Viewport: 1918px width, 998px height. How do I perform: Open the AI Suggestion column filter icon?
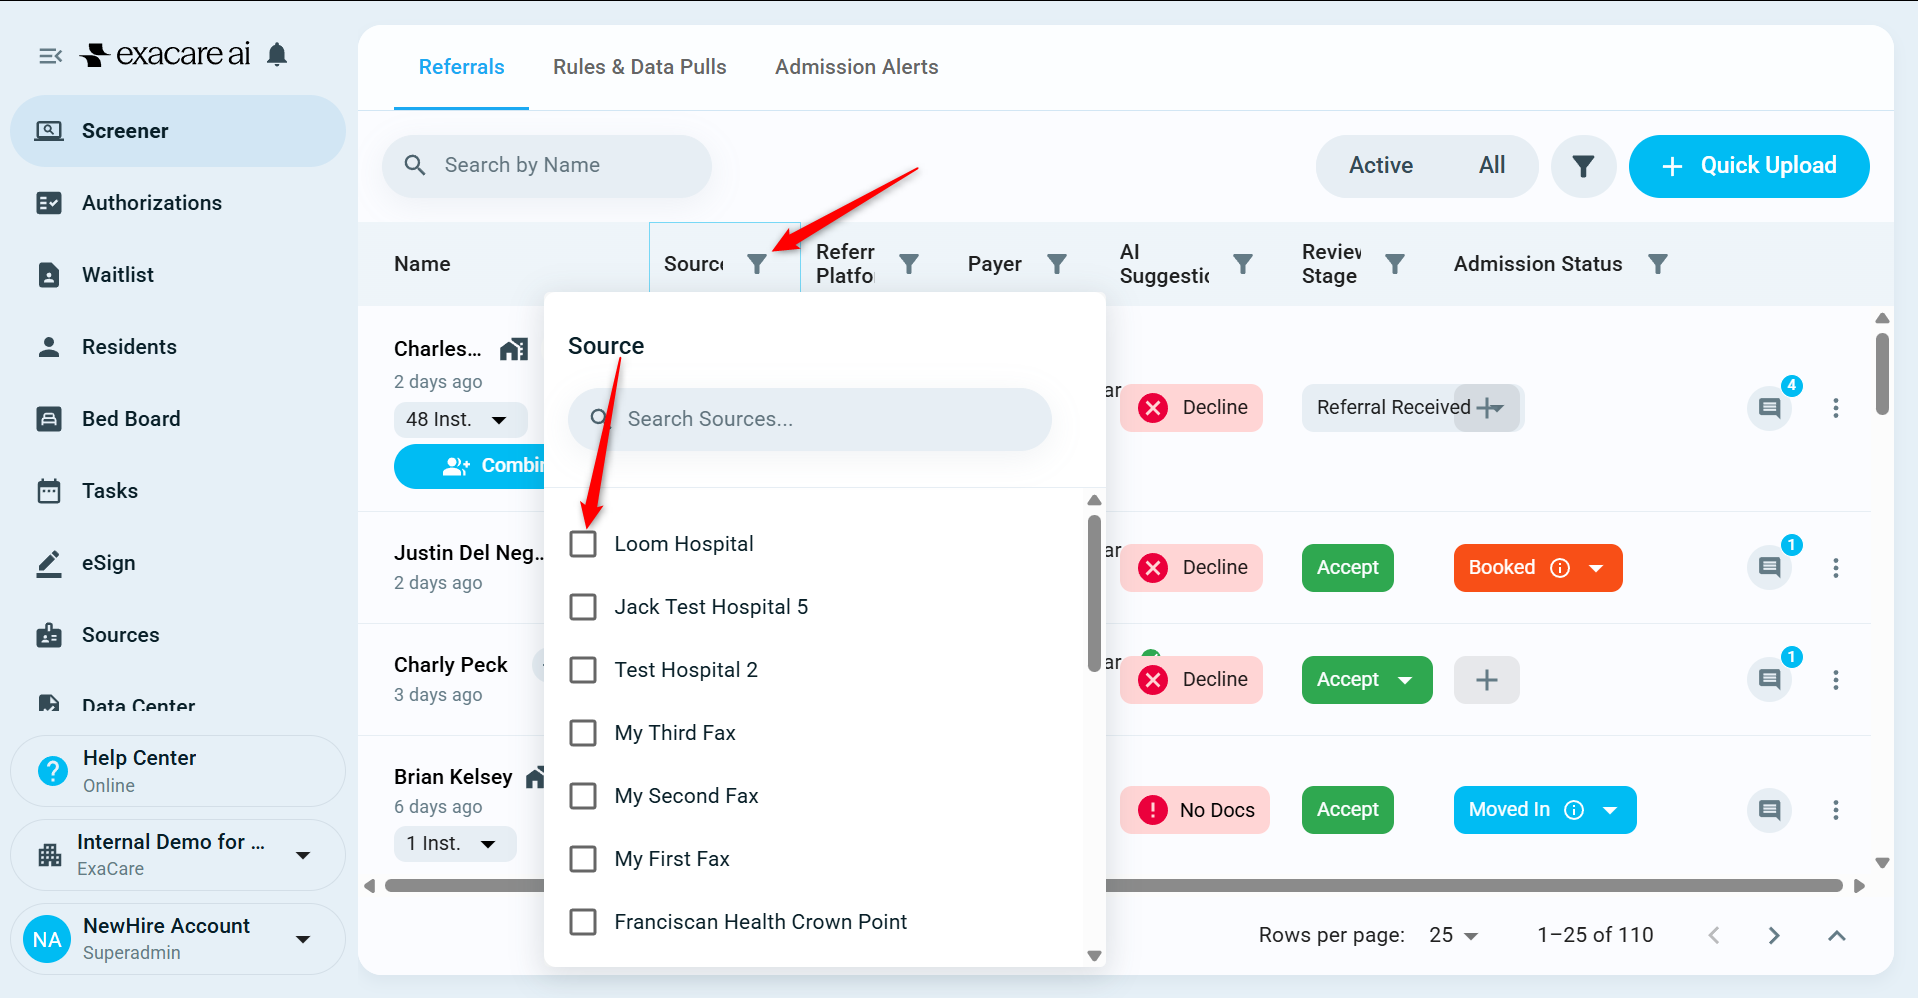tap(1243, 264)
